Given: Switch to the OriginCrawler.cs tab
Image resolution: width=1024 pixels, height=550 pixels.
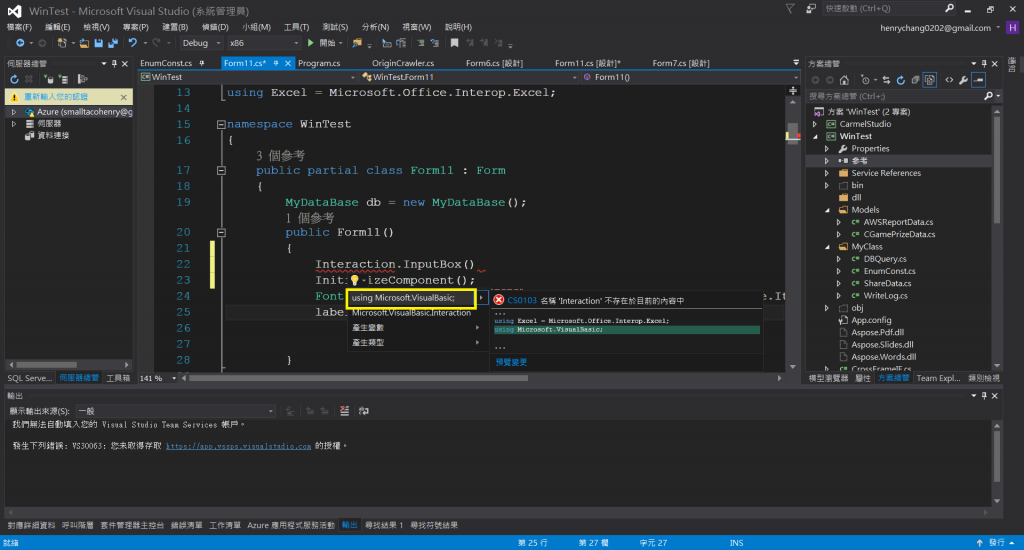Looking at the screenshot, I should pos(403,63).
